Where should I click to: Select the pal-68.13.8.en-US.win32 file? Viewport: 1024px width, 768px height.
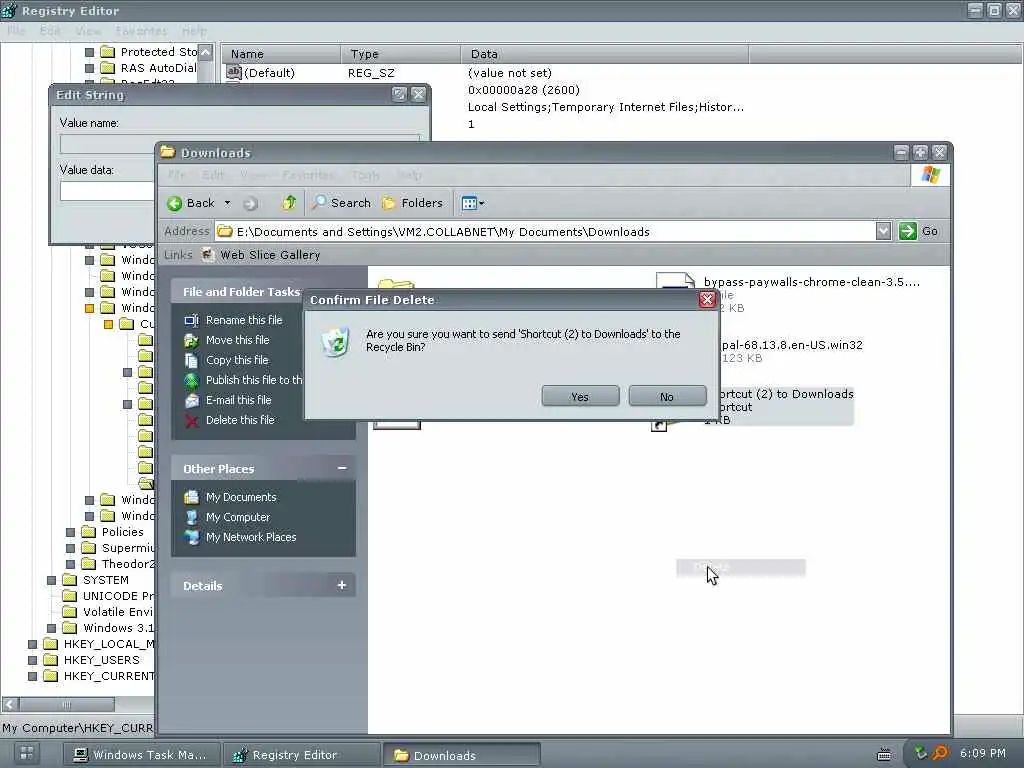coord(792,345)
